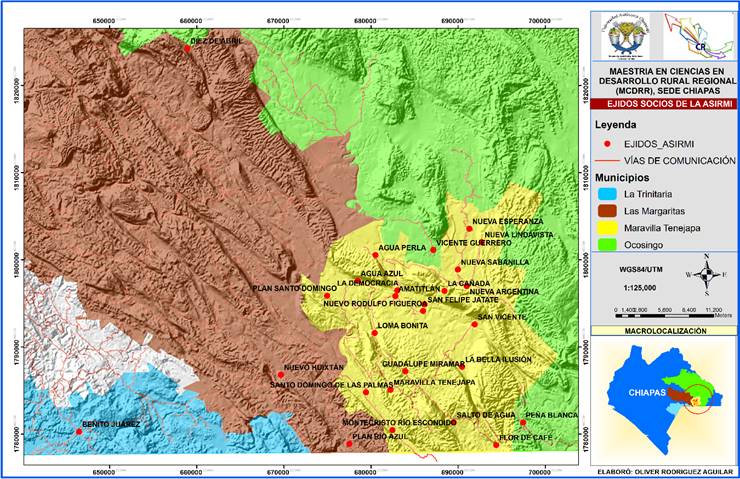
Task: Click the Nuevo Huixtan red marker
Action: pyautogui.click(x=280, y=375)
